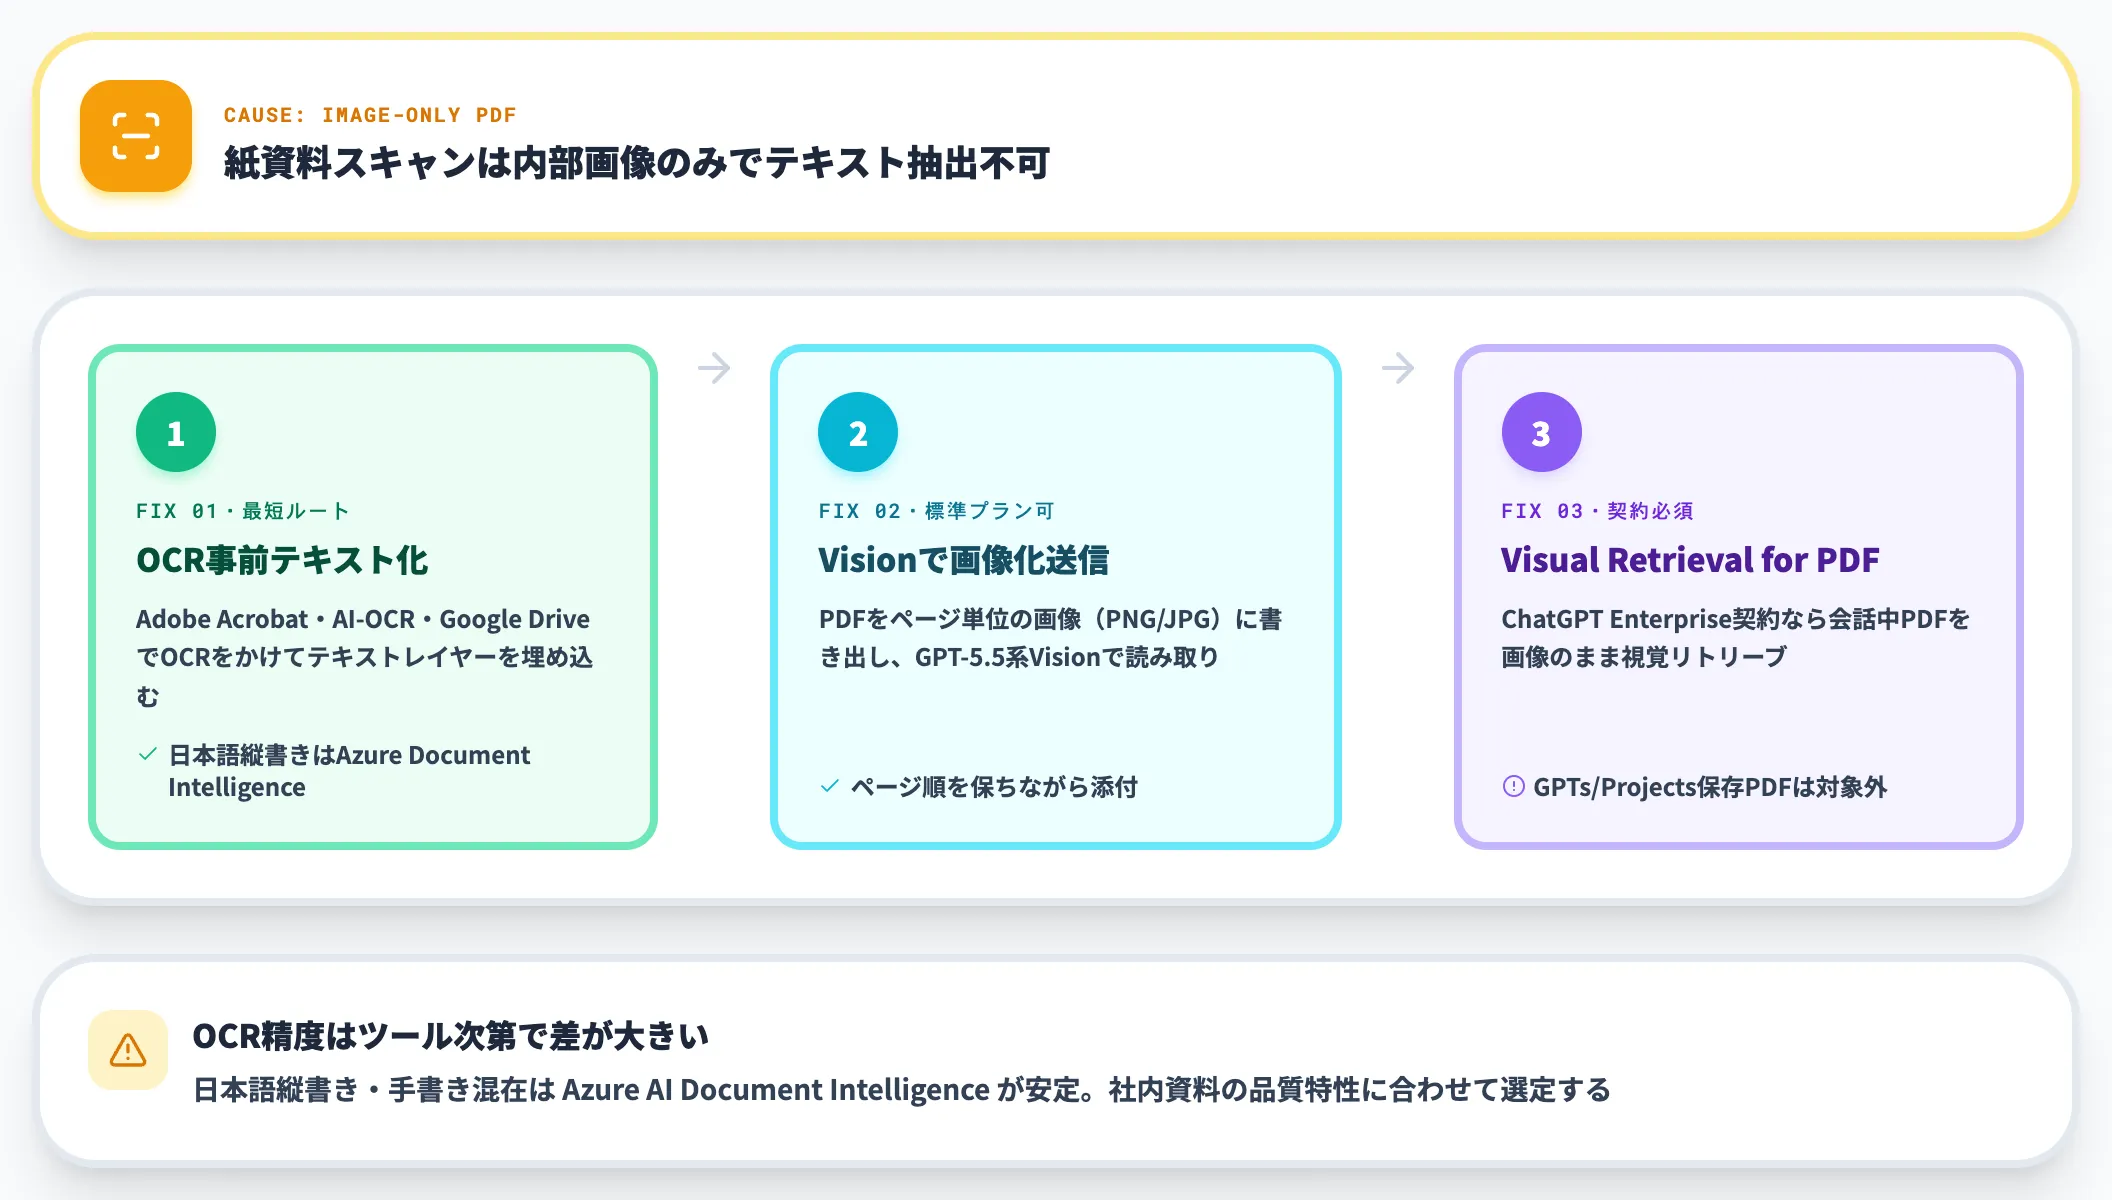The width and height of the screenshot is (2112, 1200).
Task: Click the info icon beside GPTs/Projects note
Action: (1514, 786)
